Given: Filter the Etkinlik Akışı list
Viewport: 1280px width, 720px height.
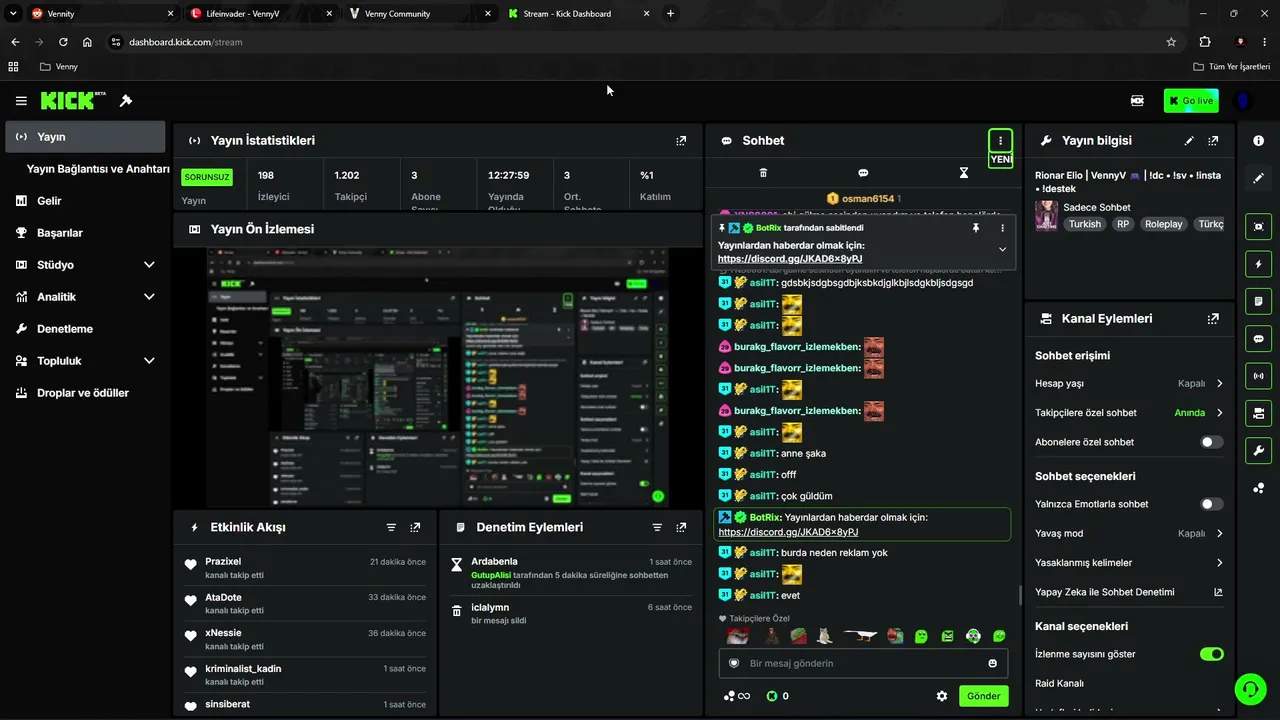Looking at the screenshot, I should (x=391, y=527).
